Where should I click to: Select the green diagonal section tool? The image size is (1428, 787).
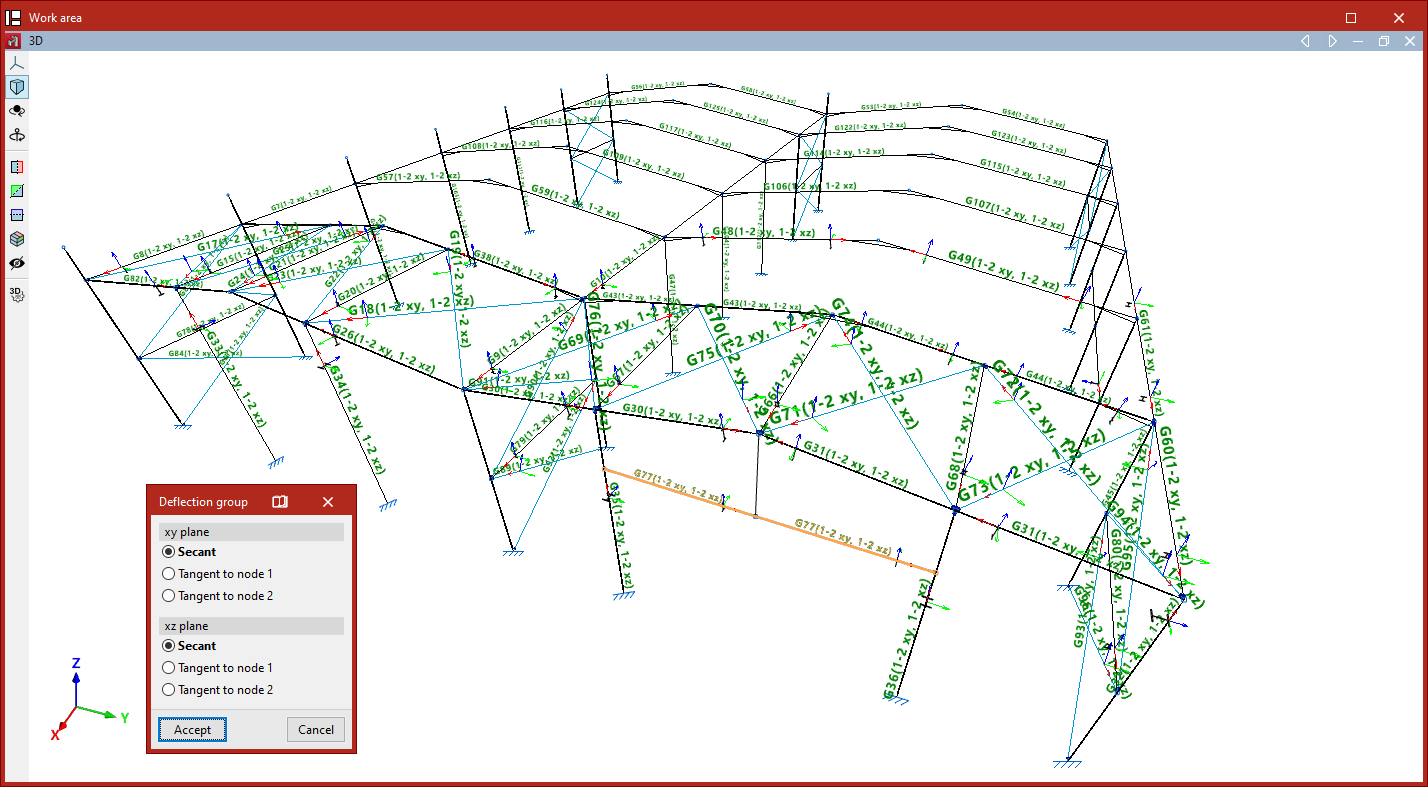[x=17, y=191]
